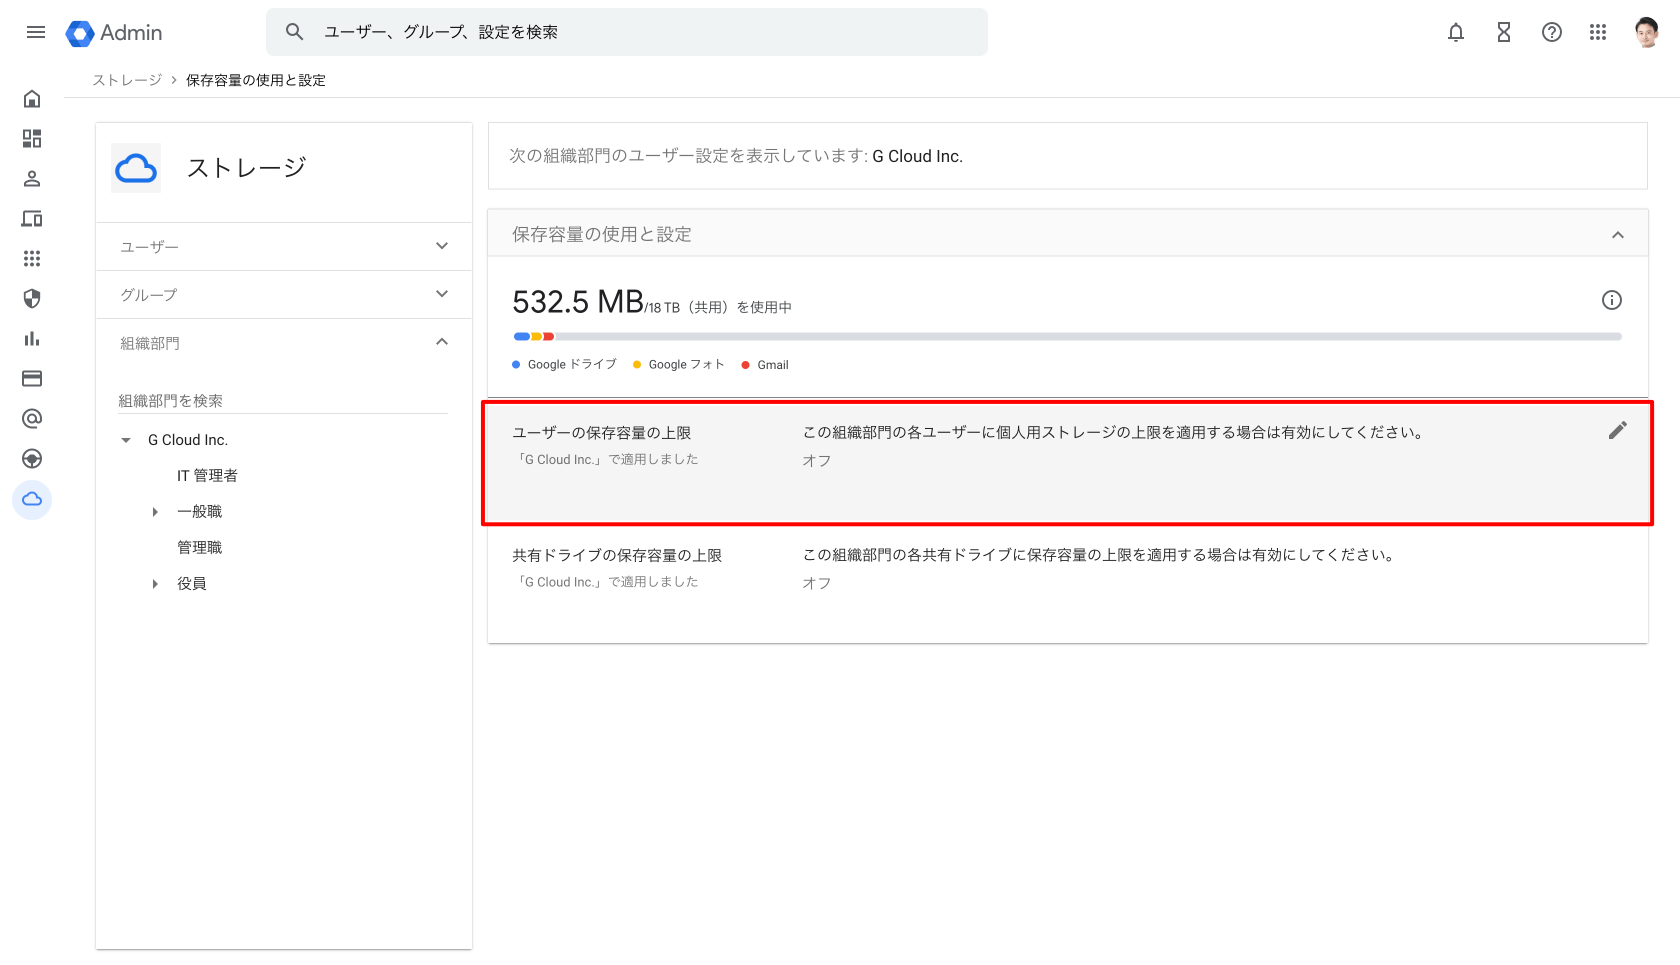Click the ユーザーの保存容量の上限 title
The width and height of the screenshot is (1680, 965).
coord(602,433)
